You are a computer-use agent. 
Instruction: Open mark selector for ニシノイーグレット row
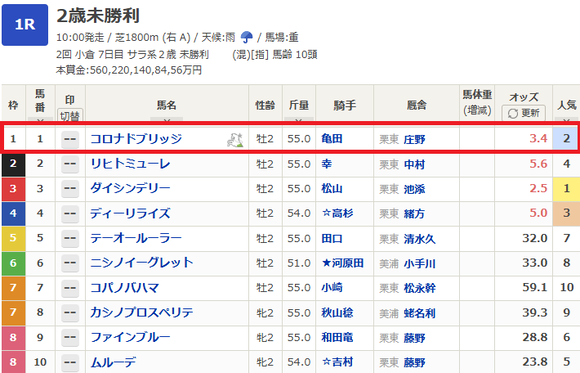pyautogui.click(x=70, y=263)
